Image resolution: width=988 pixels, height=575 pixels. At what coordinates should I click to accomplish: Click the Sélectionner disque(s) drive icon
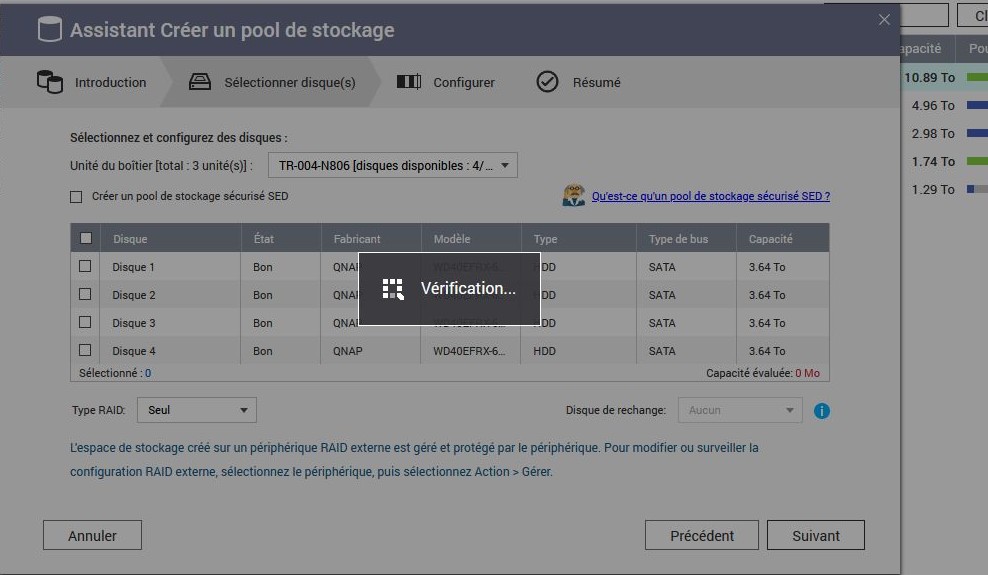coord(200,82)
